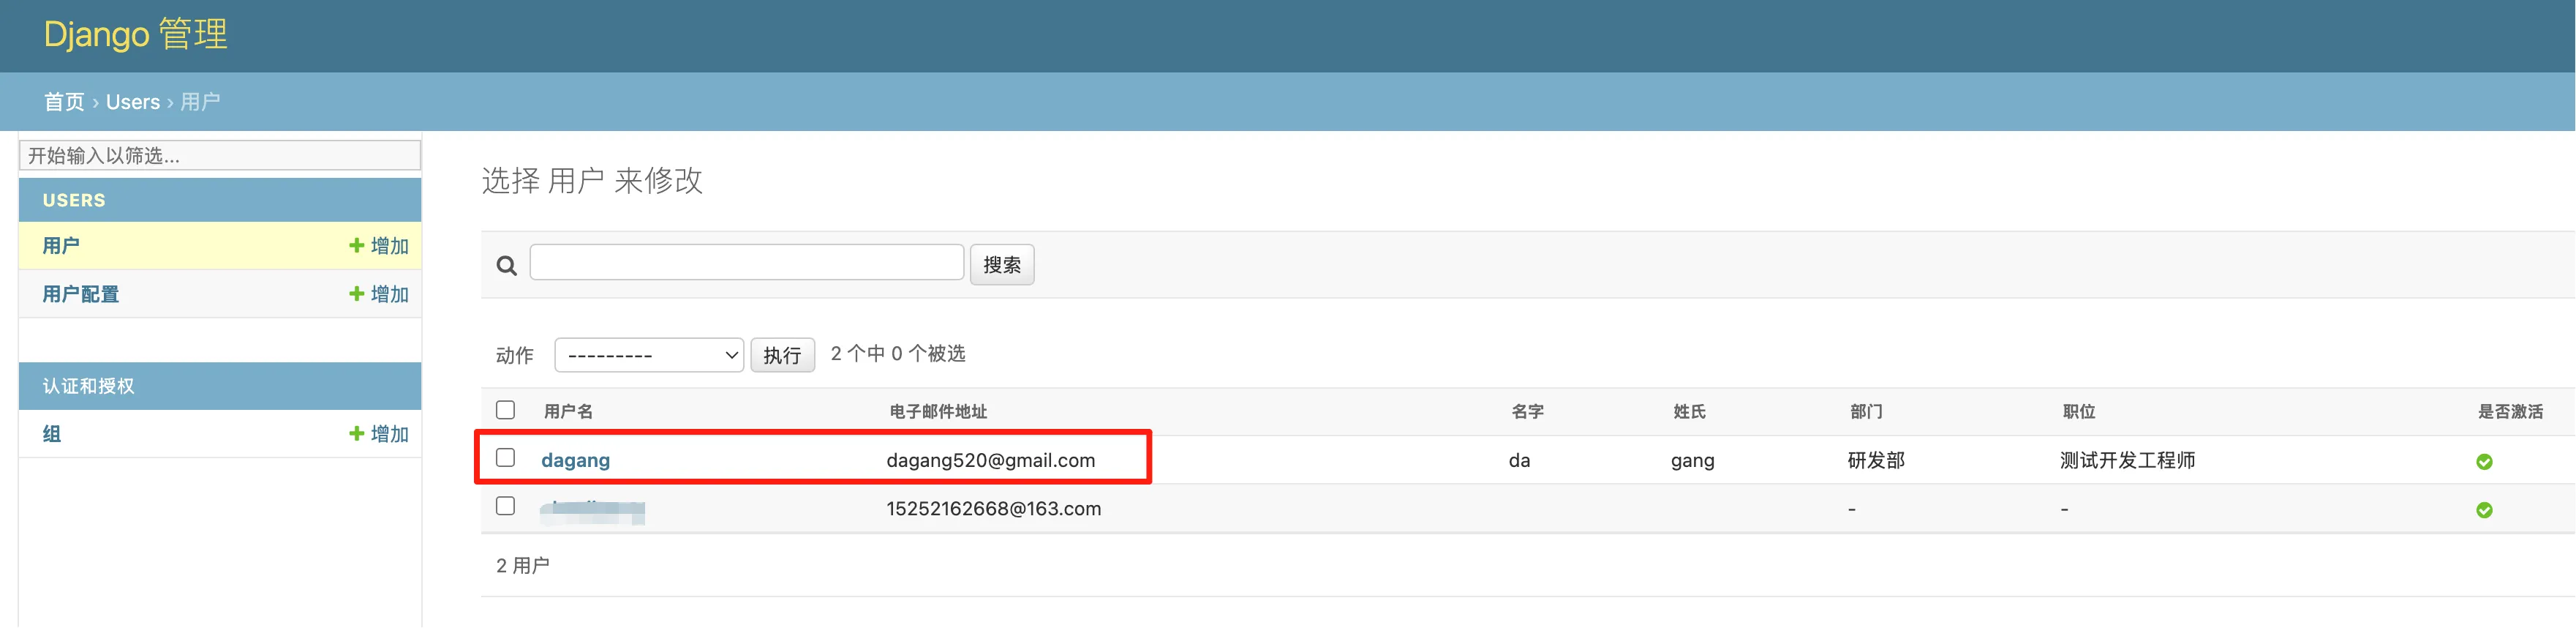The height and width of the screenshot is (628, 2576).
Task: Toggle the select-all checkbox in table header
Action: click(x=506, y=410)
